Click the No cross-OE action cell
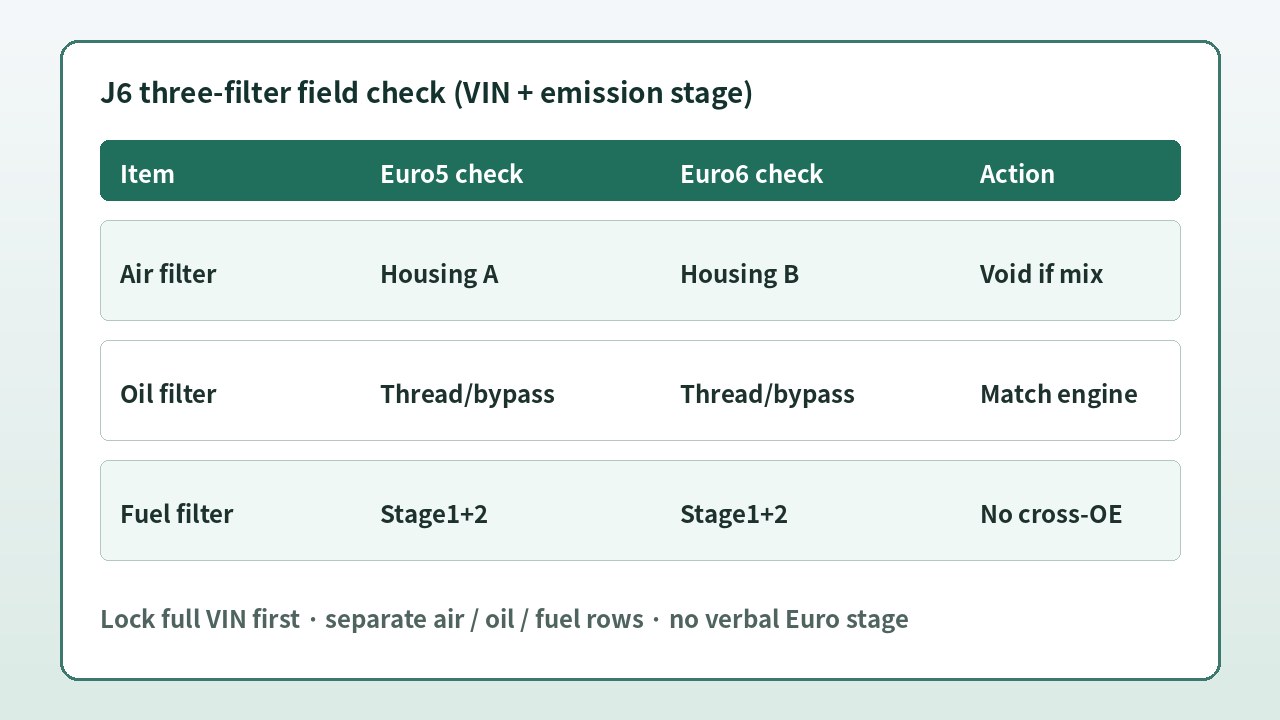The height and width of the screenshot is (720, 1280). [1051, 514]
